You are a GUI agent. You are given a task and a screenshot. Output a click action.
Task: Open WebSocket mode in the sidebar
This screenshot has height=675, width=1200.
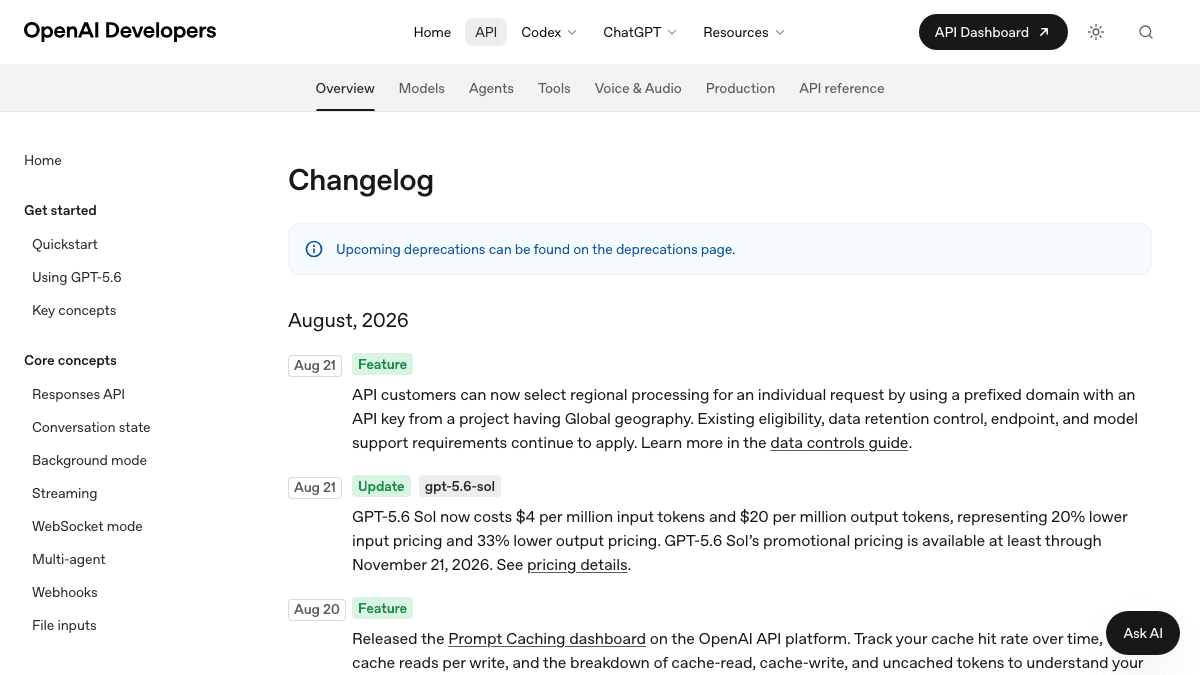pyautogui.click(x=87, y=526)
